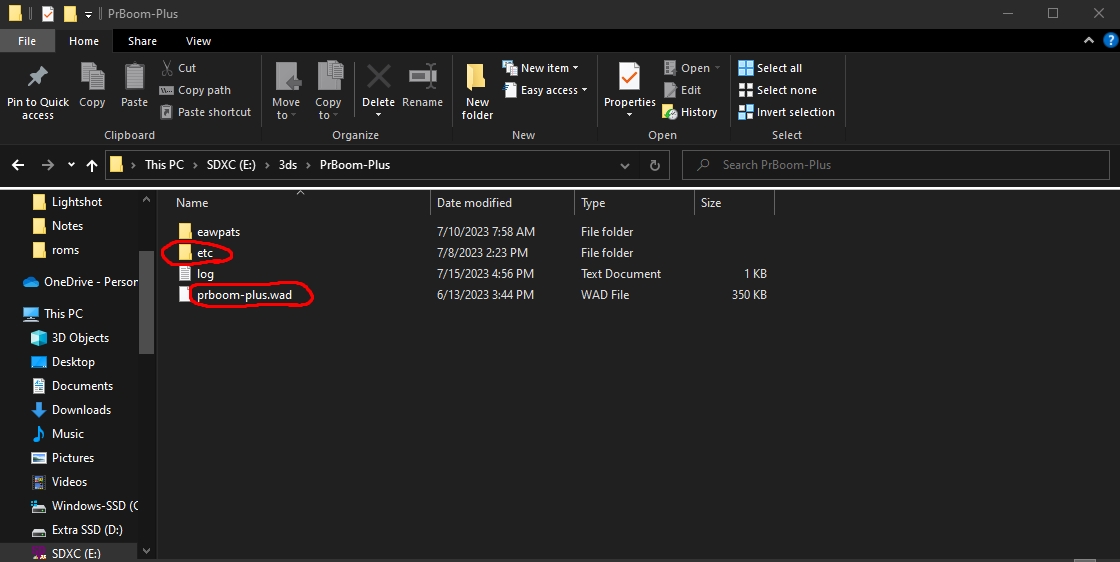1120x562 pixels.
Task: Click Edit in the ribbon Open group
Action: click(682, 90)
